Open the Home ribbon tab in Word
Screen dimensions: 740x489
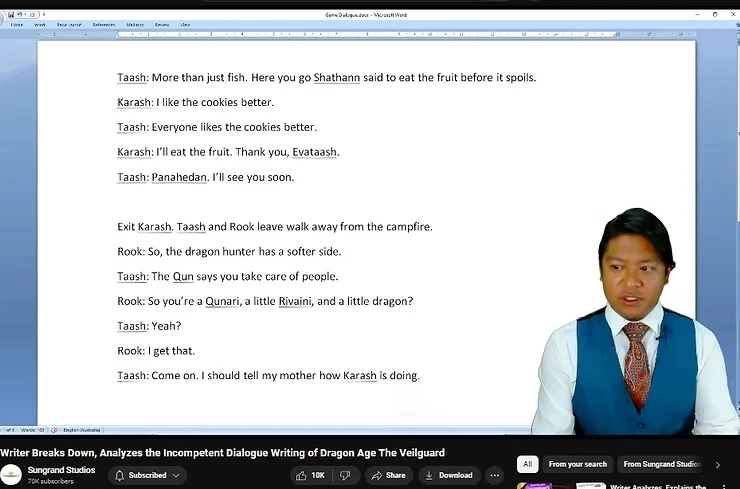(x=17, y=25)
